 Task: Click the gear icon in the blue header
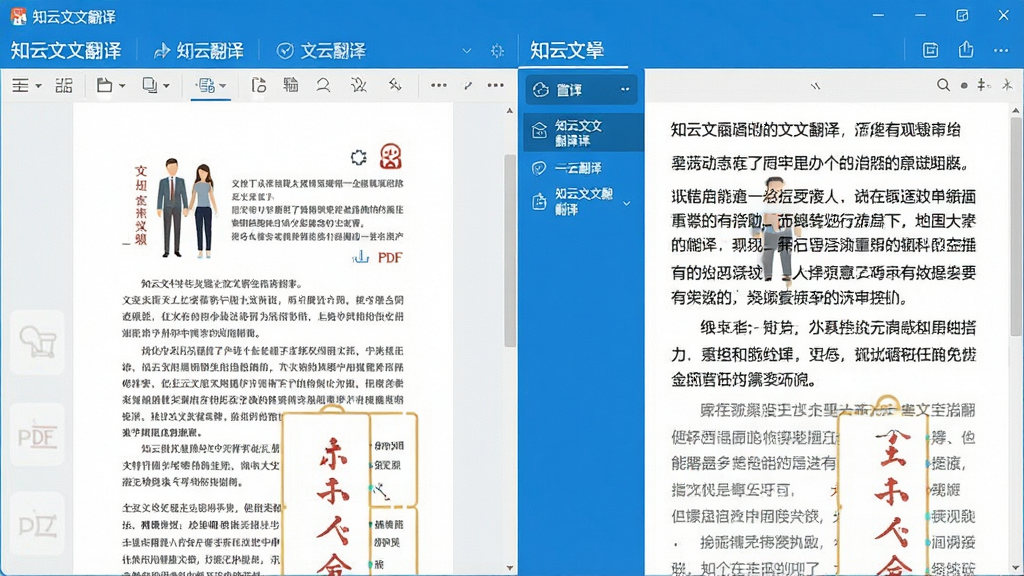pyautogui.click(x=498, y=51)
